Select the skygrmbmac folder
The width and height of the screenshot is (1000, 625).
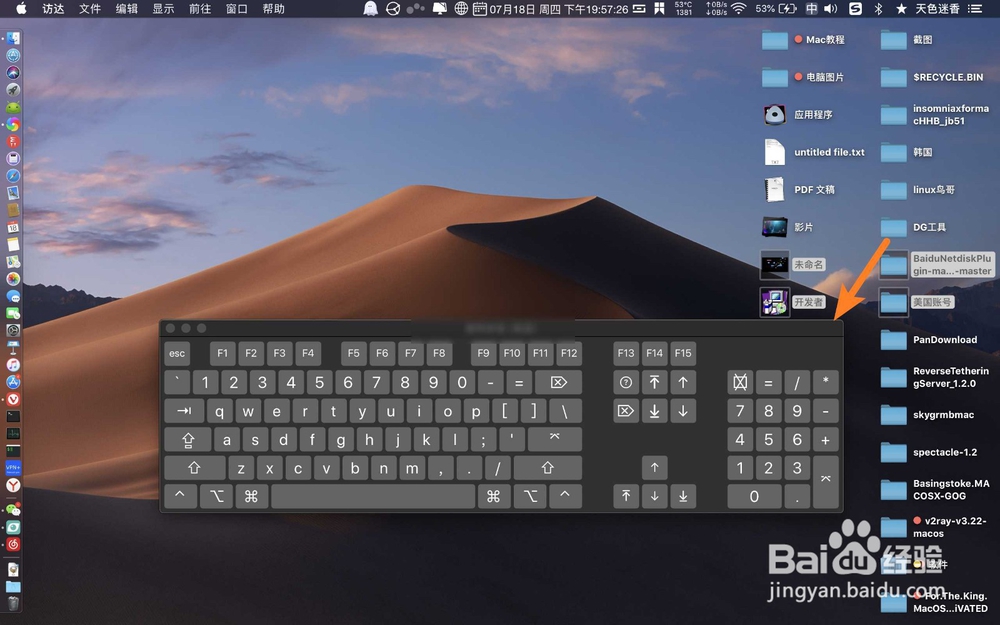(x=927, y=415)
